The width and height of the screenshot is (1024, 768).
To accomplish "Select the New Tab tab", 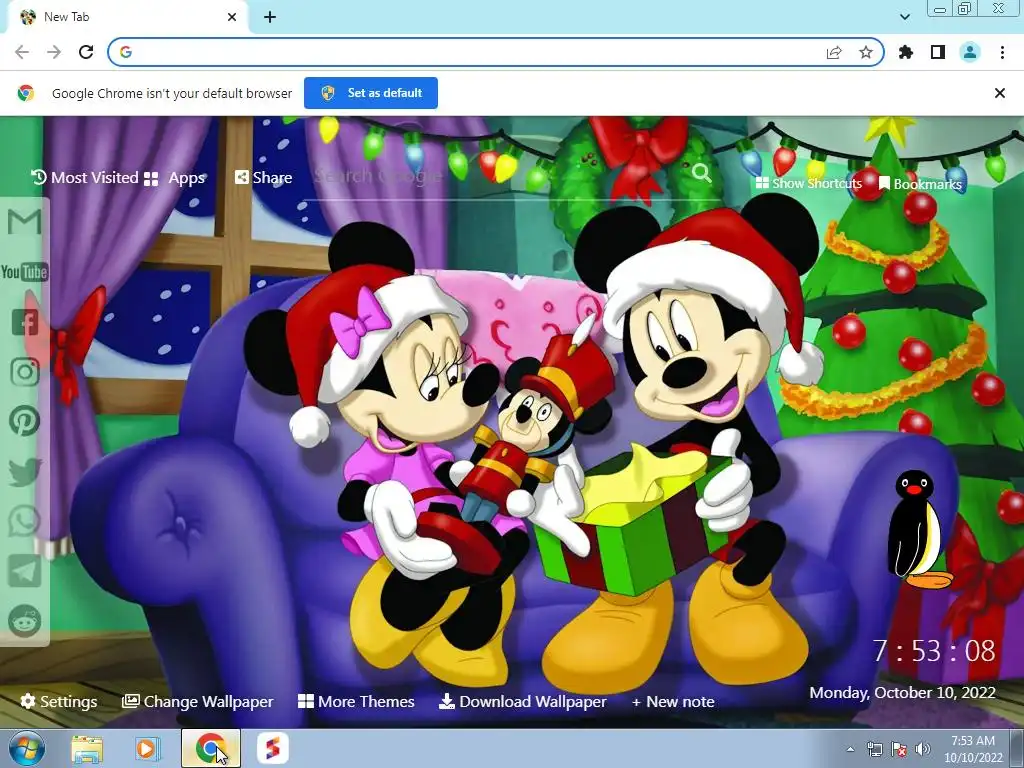I will 127,17.
